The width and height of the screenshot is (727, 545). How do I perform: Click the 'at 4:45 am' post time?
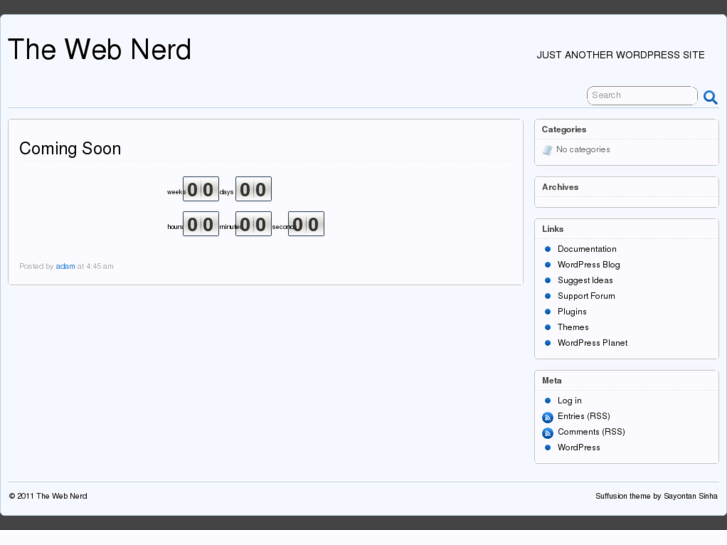[x=95, y=266]
